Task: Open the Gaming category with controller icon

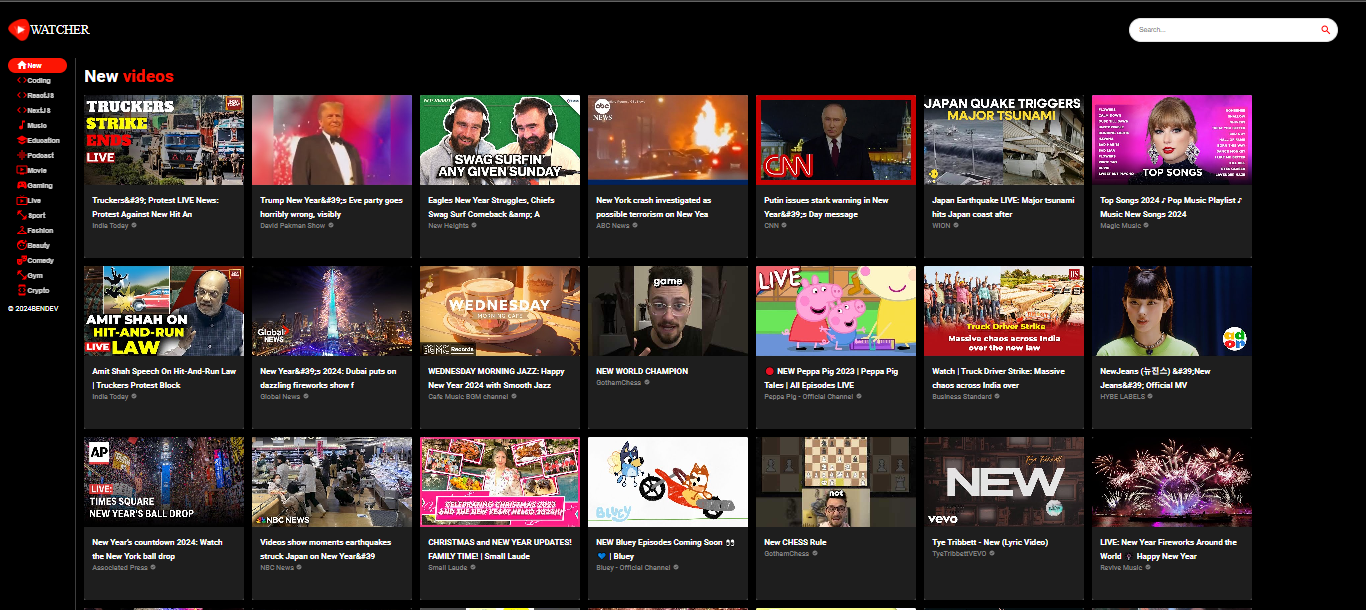Action: click(39, 185)
